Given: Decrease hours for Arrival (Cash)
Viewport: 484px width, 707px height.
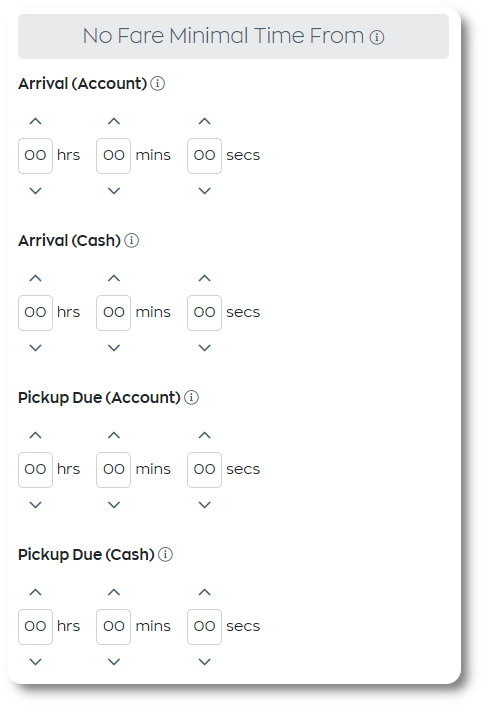Looking at the screenshot, I should pos(35,348).
